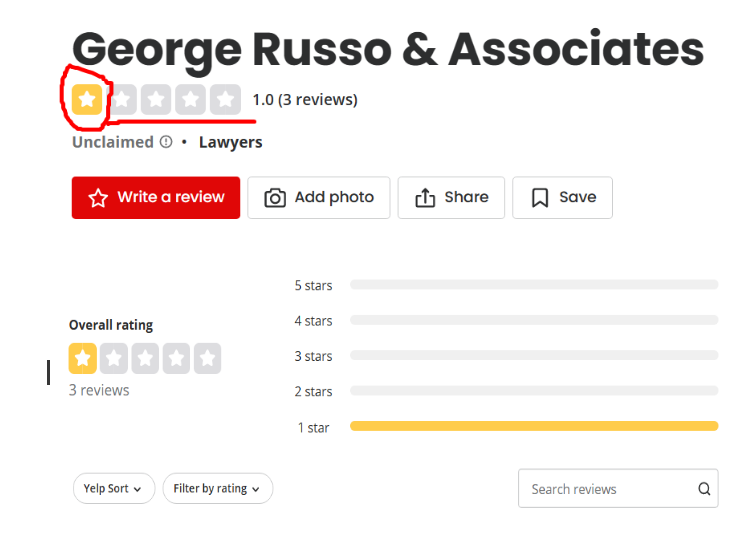This screenshot has height=548, width=736.
Task: Click the chevron beside Filter by rating
Action: pos(256,489)
